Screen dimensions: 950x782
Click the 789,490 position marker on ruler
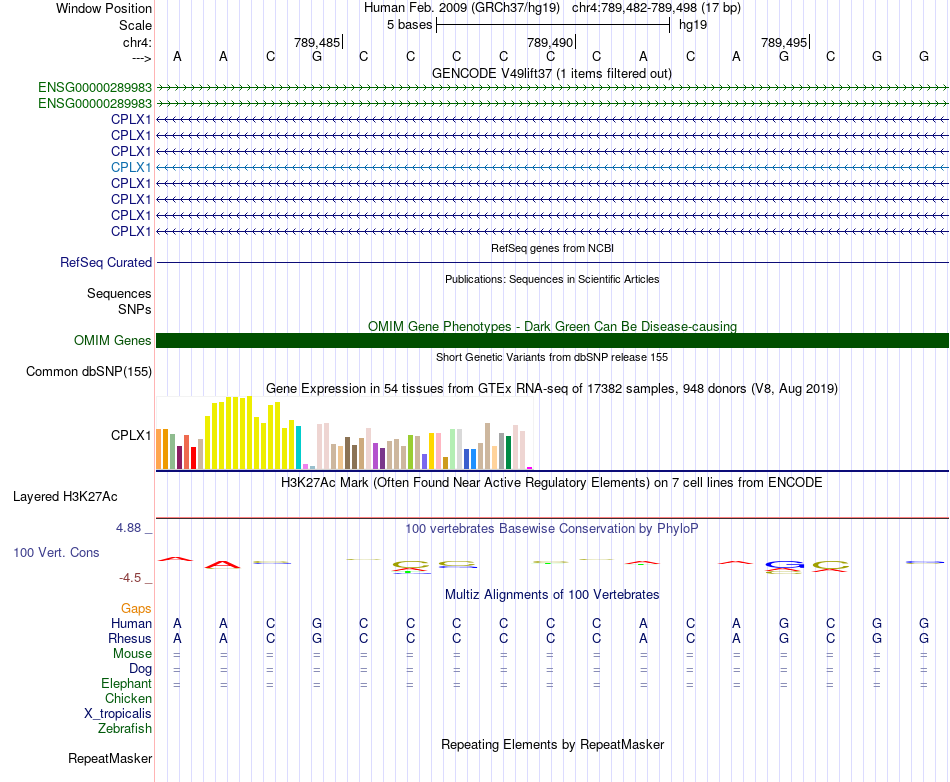click(x=551, y=42)
